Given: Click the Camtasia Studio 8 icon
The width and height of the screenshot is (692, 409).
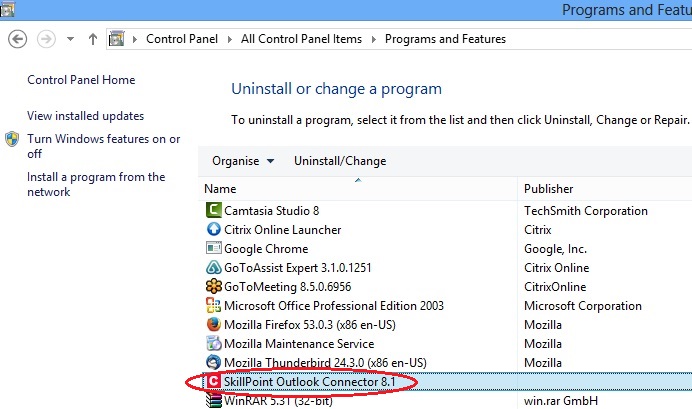Looking at the screenshot, I should point(214,210).
